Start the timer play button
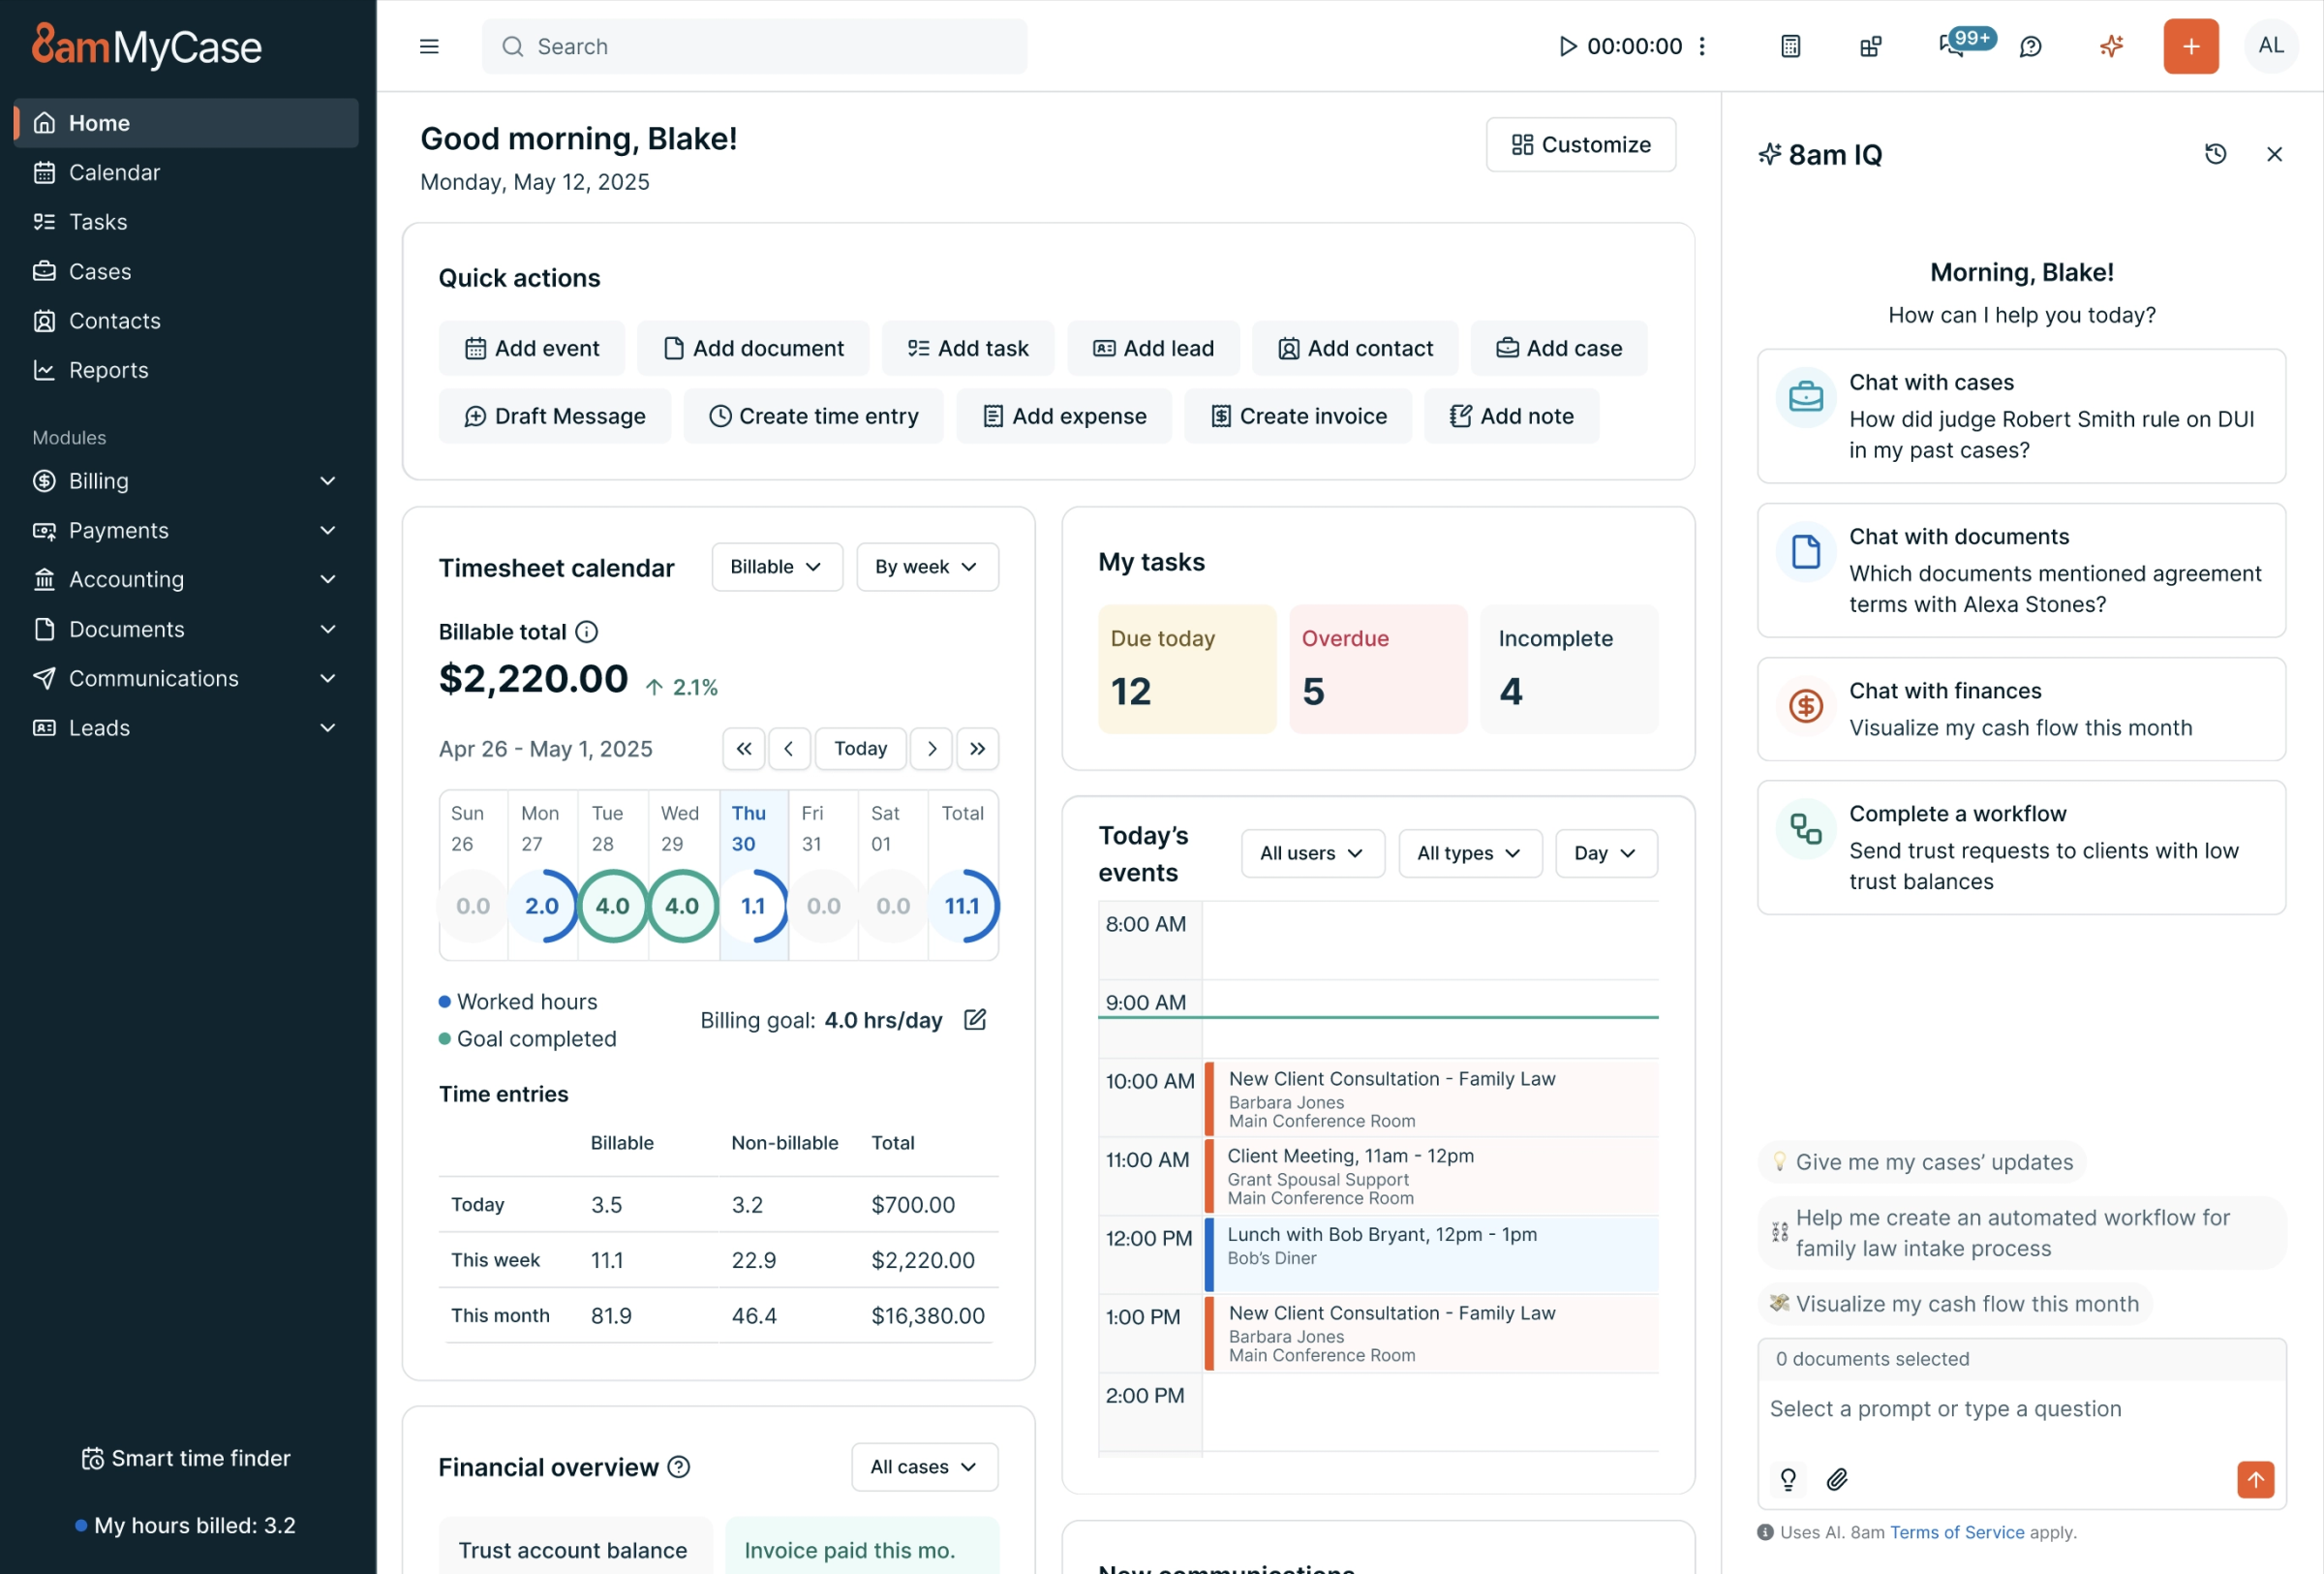Screen dimensions: 2324x1574 pos(1567,46)
